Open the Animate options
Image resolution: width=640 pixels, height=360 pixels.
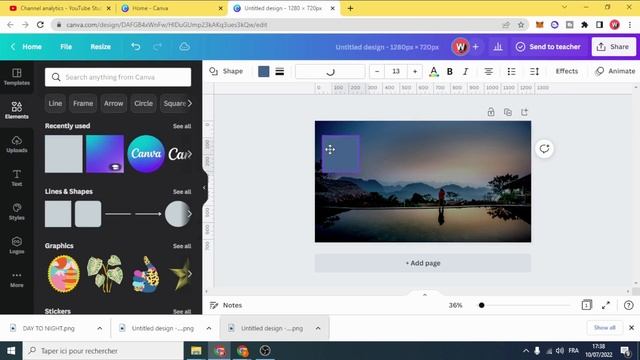[x=615, y=71]
